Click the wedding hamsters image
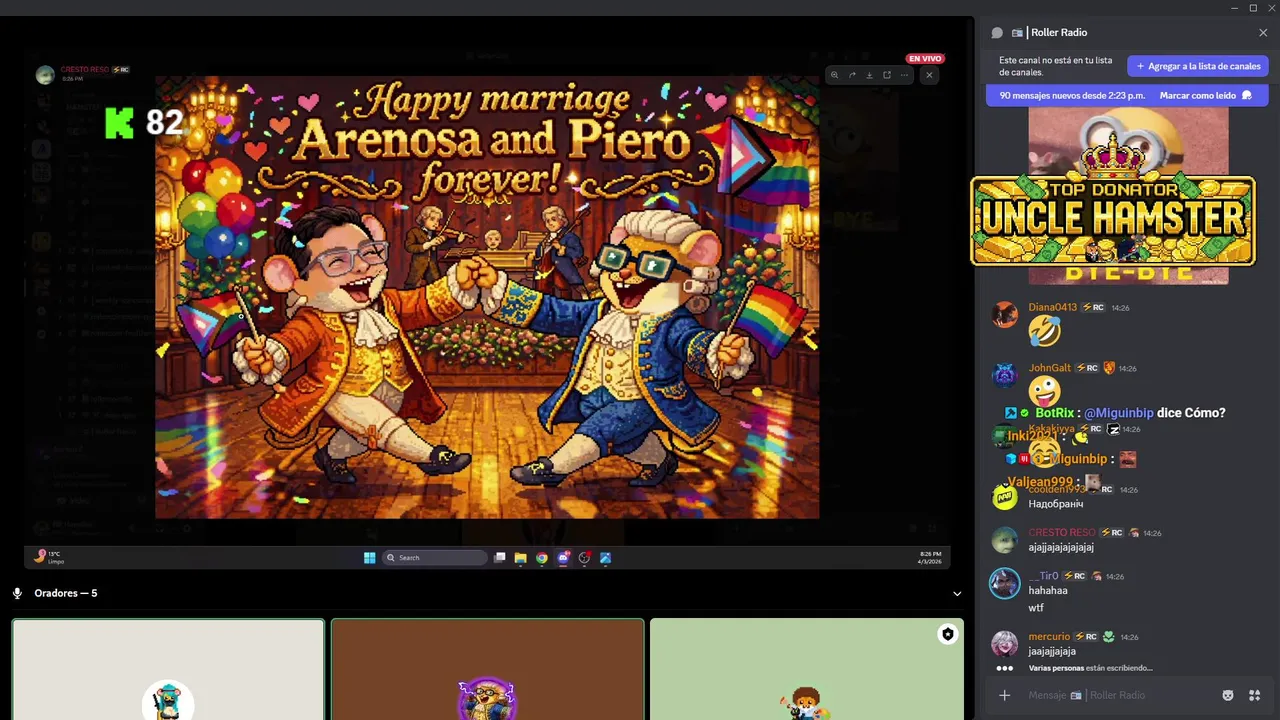Viewport: 1280px width, 720px height. (487, 297)
